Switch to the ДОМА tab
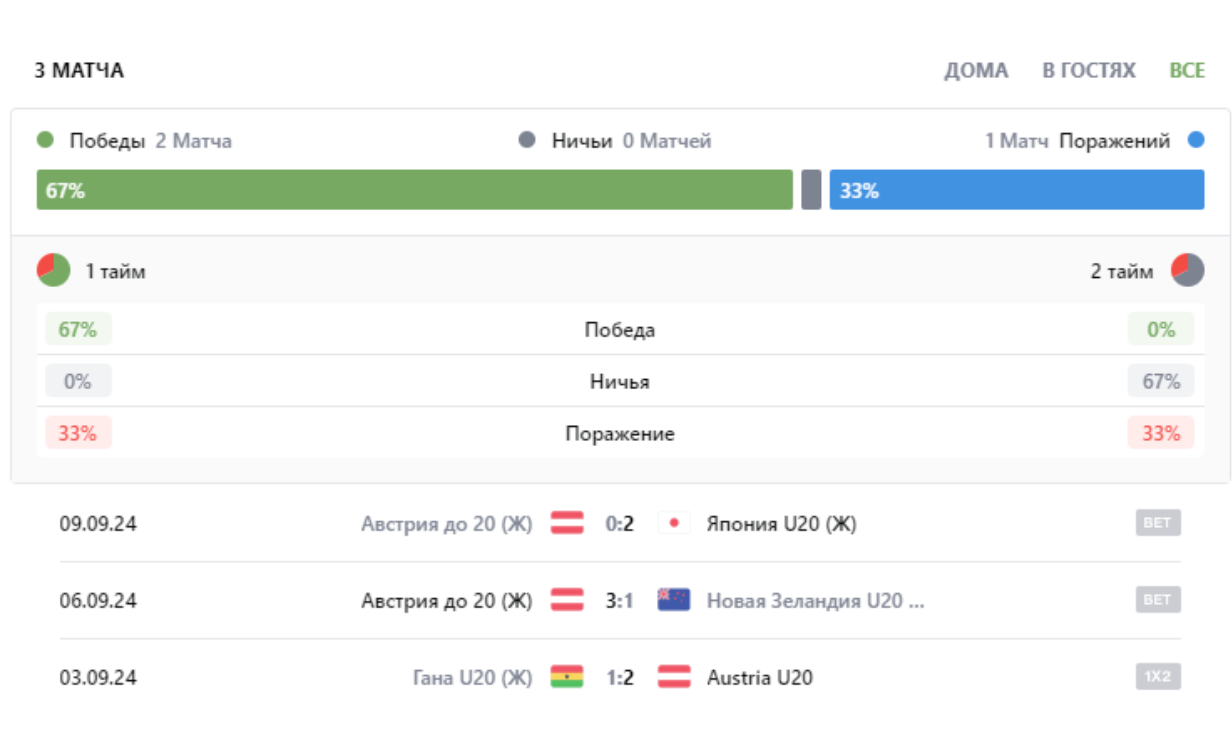Screen dimensions: 1232x748 click(977, 71)
